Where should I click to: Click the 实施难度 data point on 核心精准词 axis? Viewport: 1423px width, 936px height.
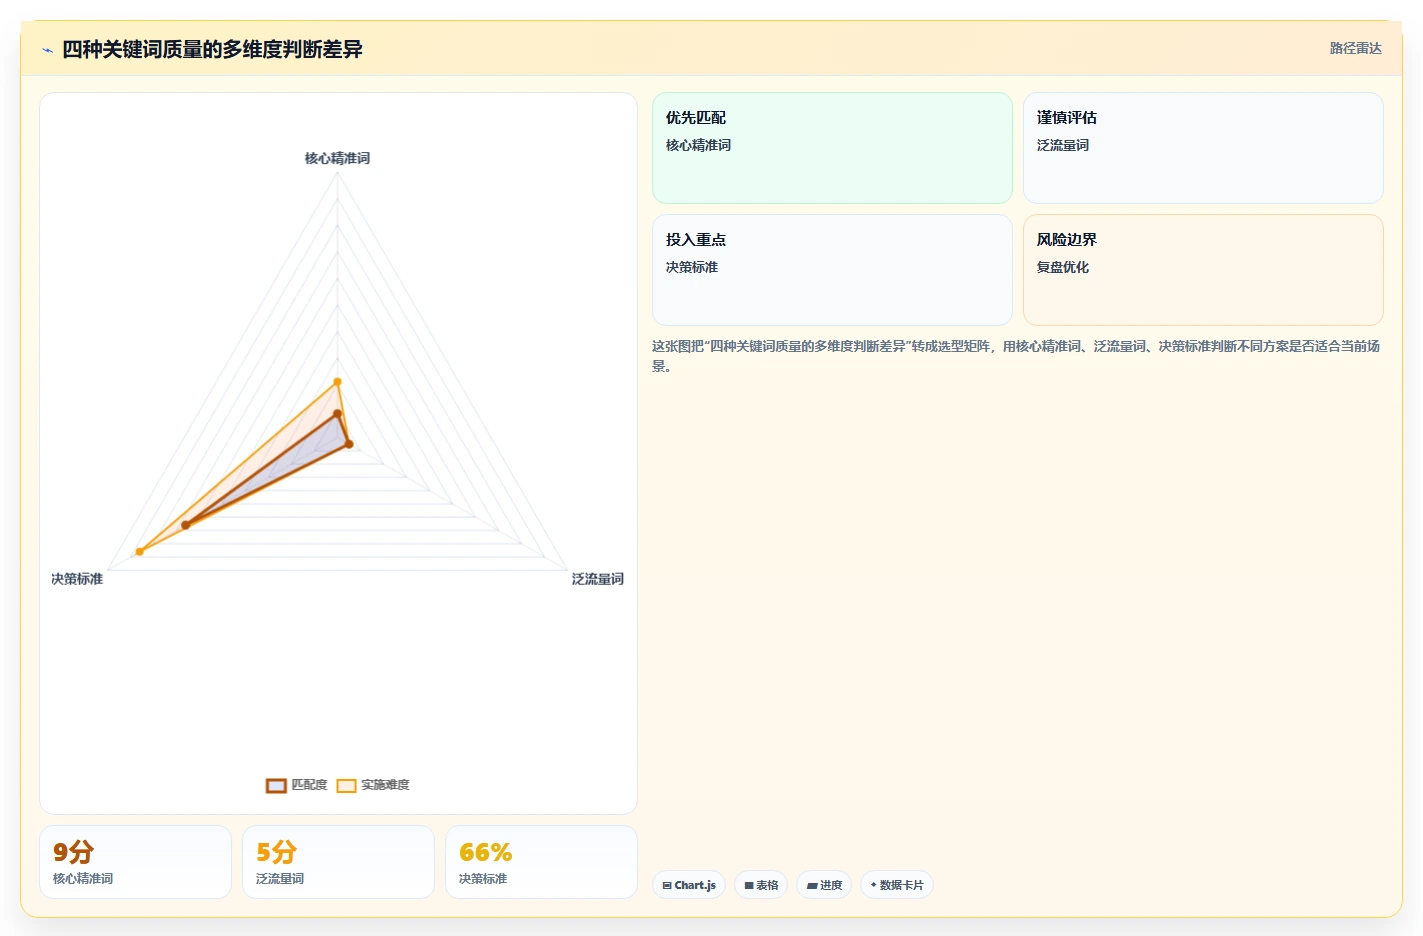coord(337,382)
